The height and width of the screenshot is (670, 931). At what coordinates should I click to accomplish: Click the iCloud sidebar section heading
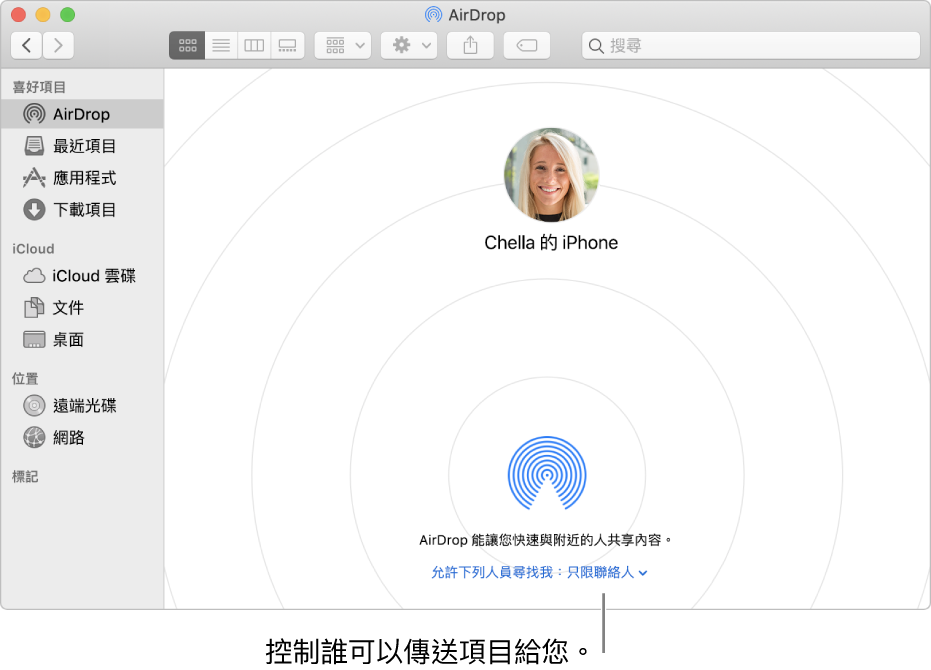point(33,249)
